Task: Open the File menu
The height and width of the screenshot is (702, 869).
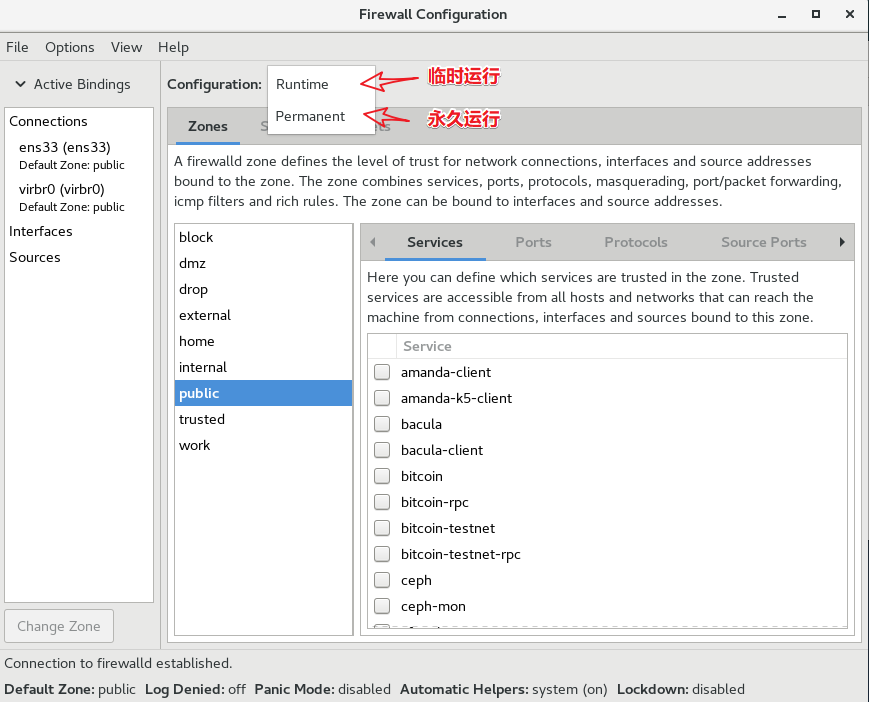Action: pos(17,47)
